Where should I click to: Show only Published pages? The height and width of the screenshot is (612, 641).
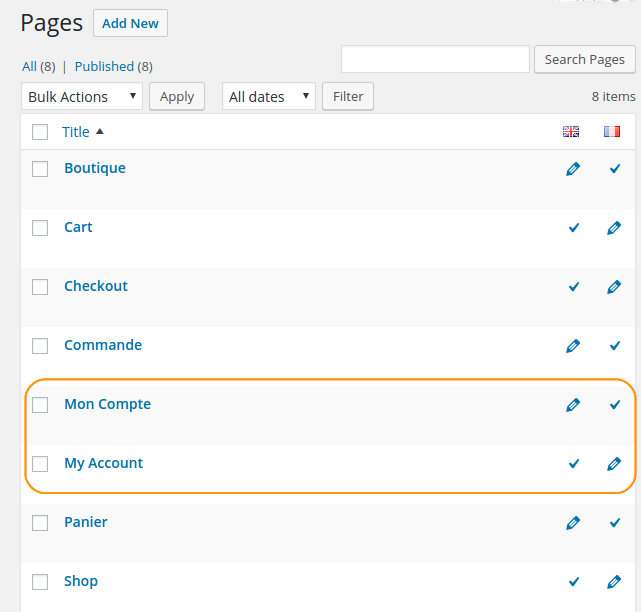(x=114, y=66)
